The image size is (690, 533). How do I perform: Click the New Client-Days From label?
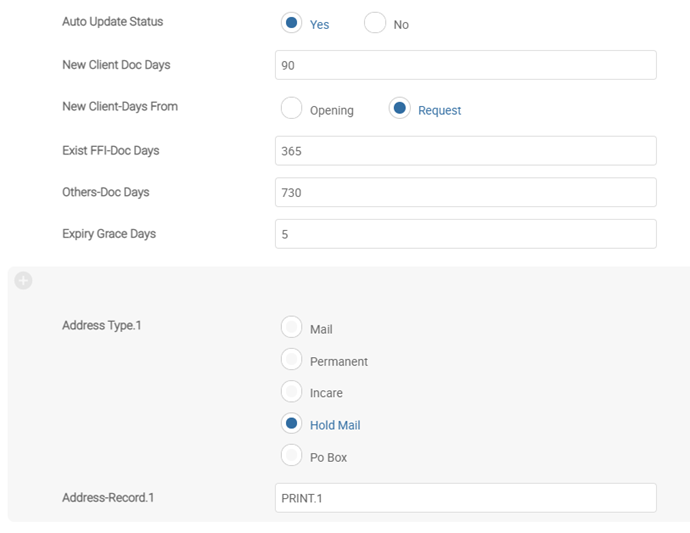[x=120, y=107]
